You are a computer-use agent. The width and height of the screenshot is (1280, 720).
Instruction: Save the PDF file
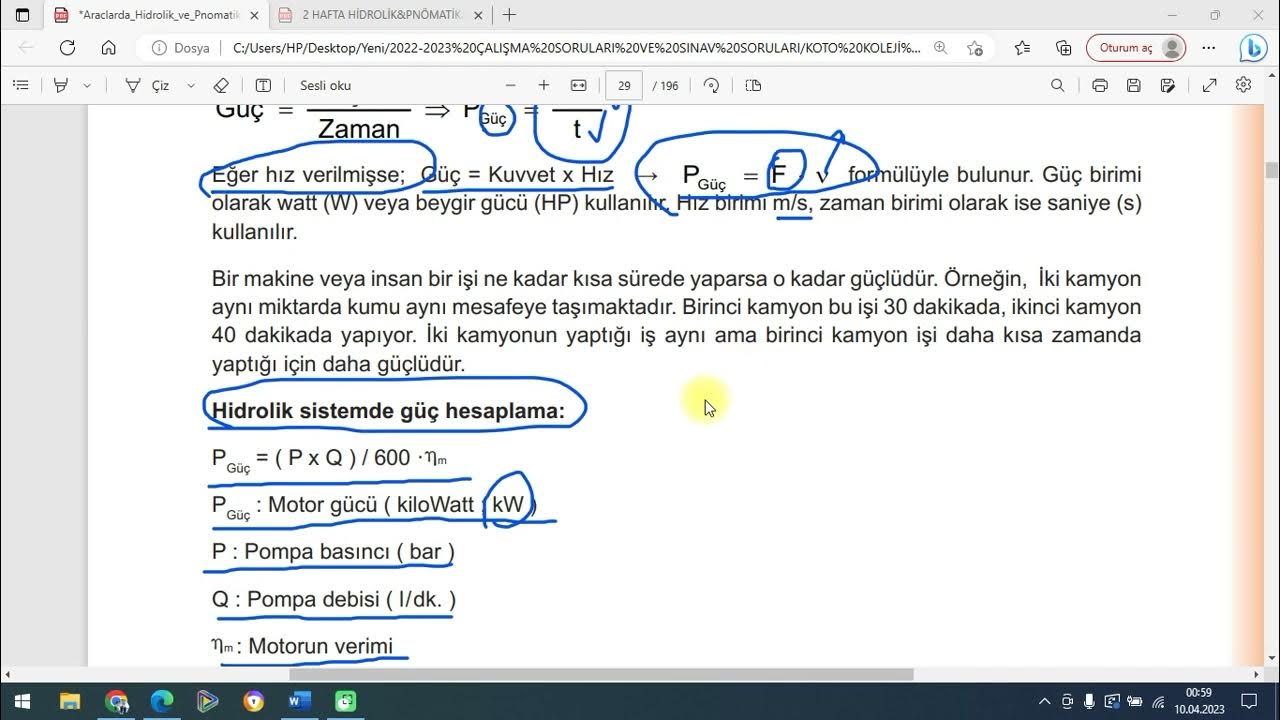point(1133,86)
